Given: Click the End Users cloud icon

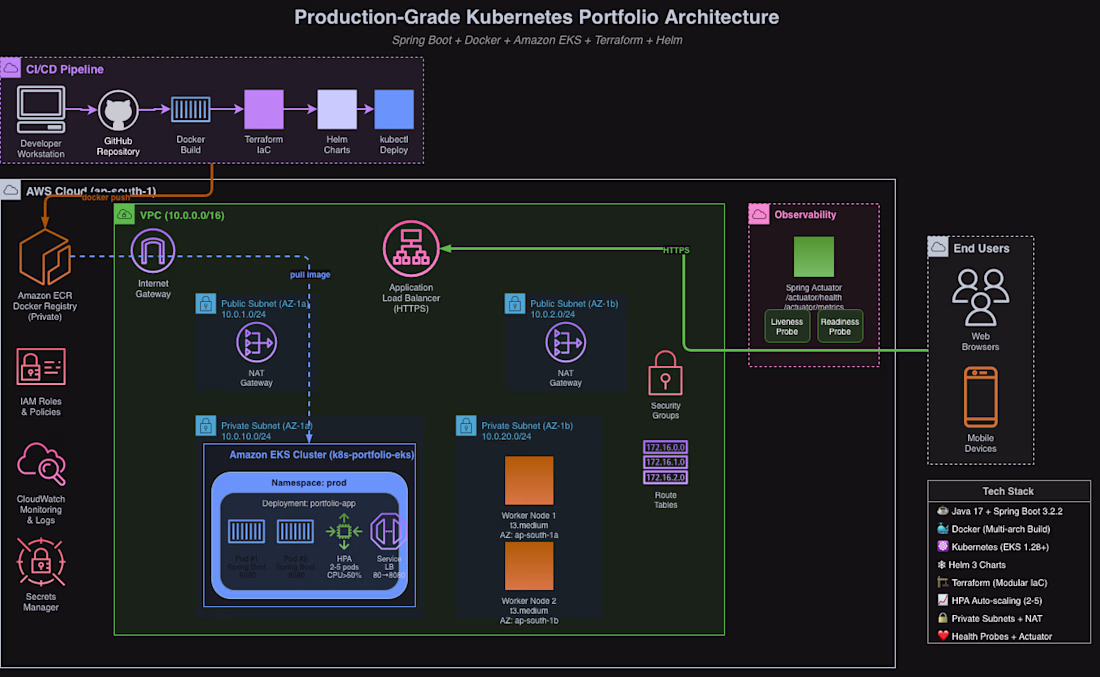Looking at the screenshot, I should pyautogui.click(x=938, y=247).
